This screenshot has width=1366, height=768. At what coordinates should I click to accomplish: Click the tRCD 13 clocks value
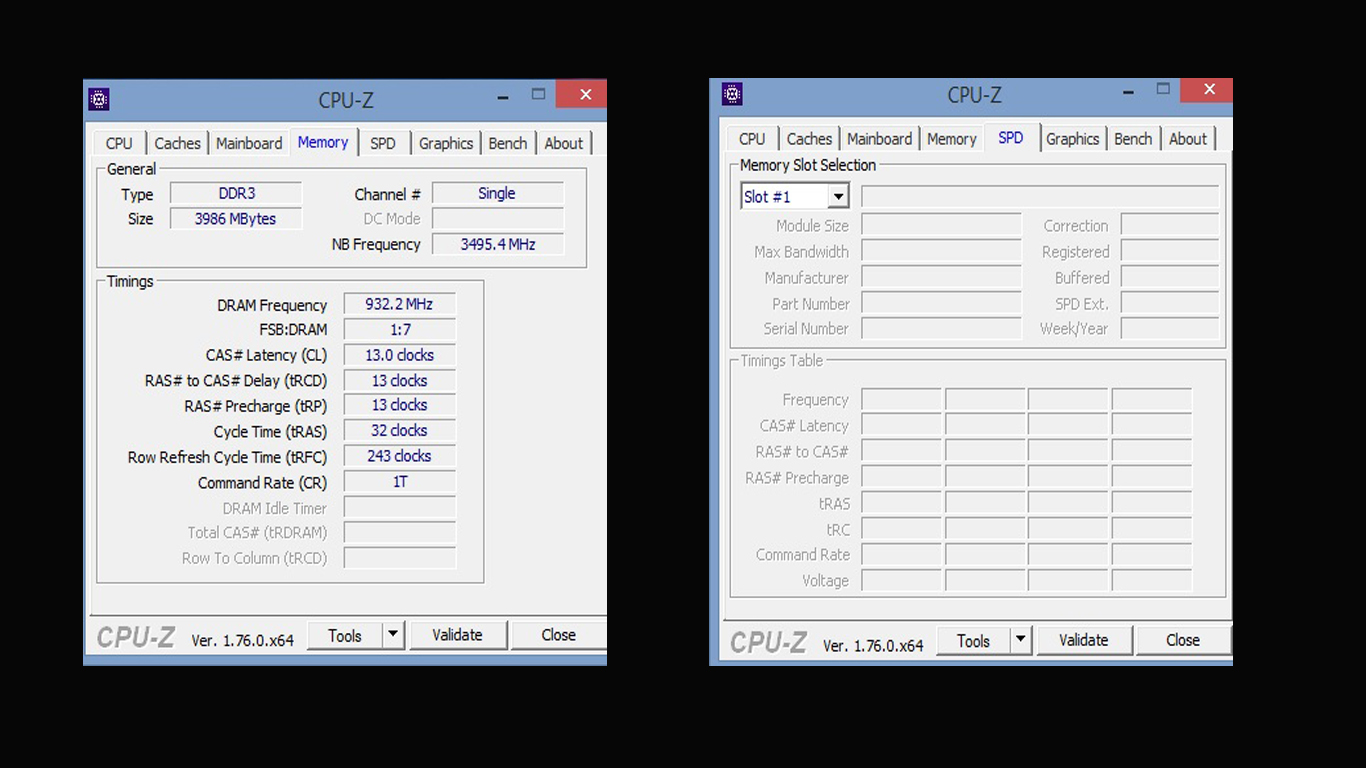coord(400,381)
